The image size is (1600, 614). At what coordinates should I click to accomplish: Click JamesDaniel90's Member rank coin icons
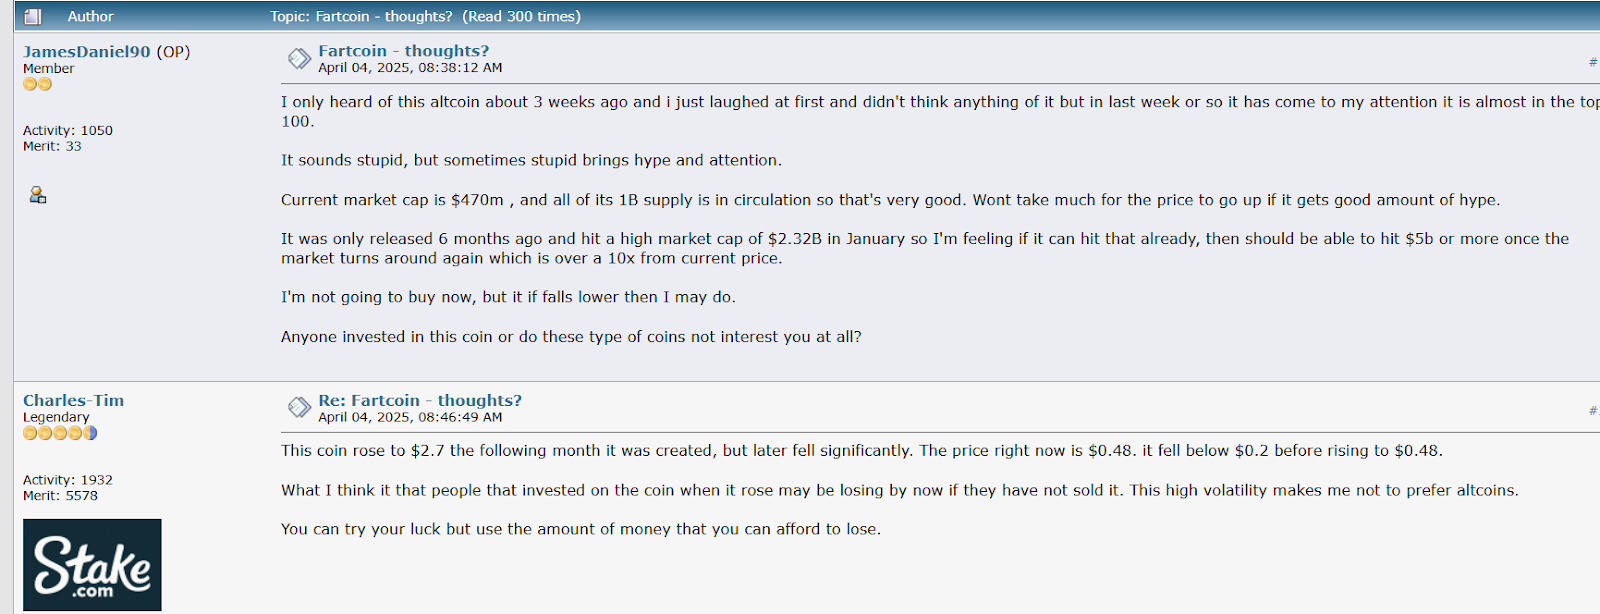tap(37, 84)
